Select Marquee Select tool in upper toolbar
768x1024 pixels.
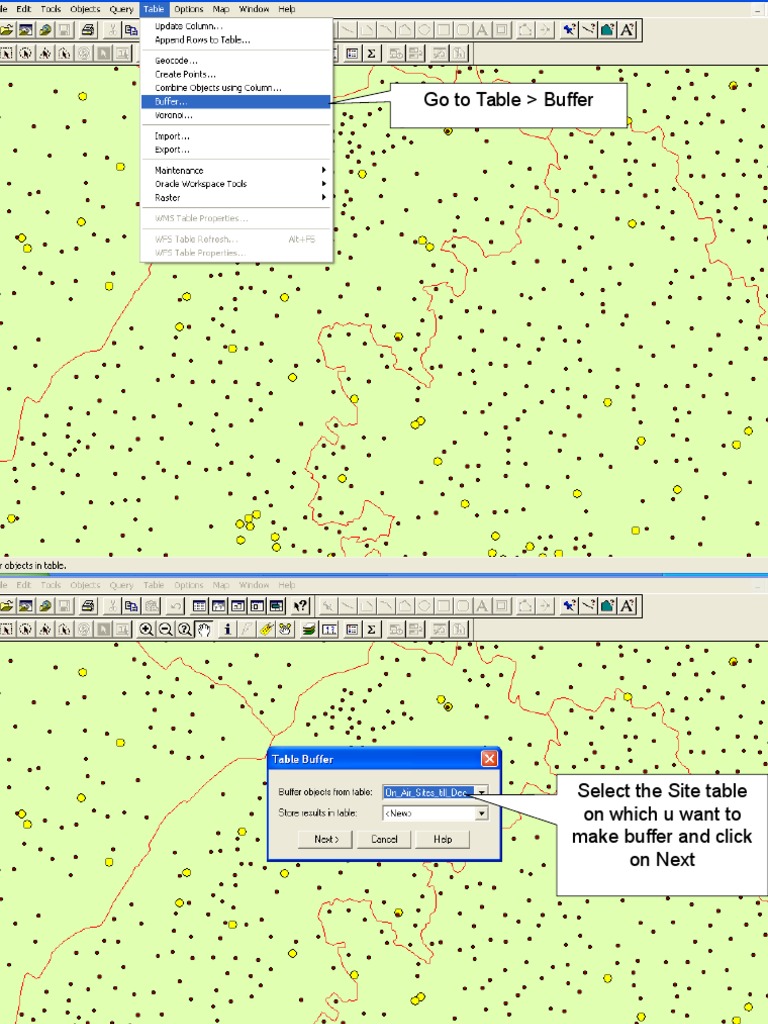tap(7, 54)
